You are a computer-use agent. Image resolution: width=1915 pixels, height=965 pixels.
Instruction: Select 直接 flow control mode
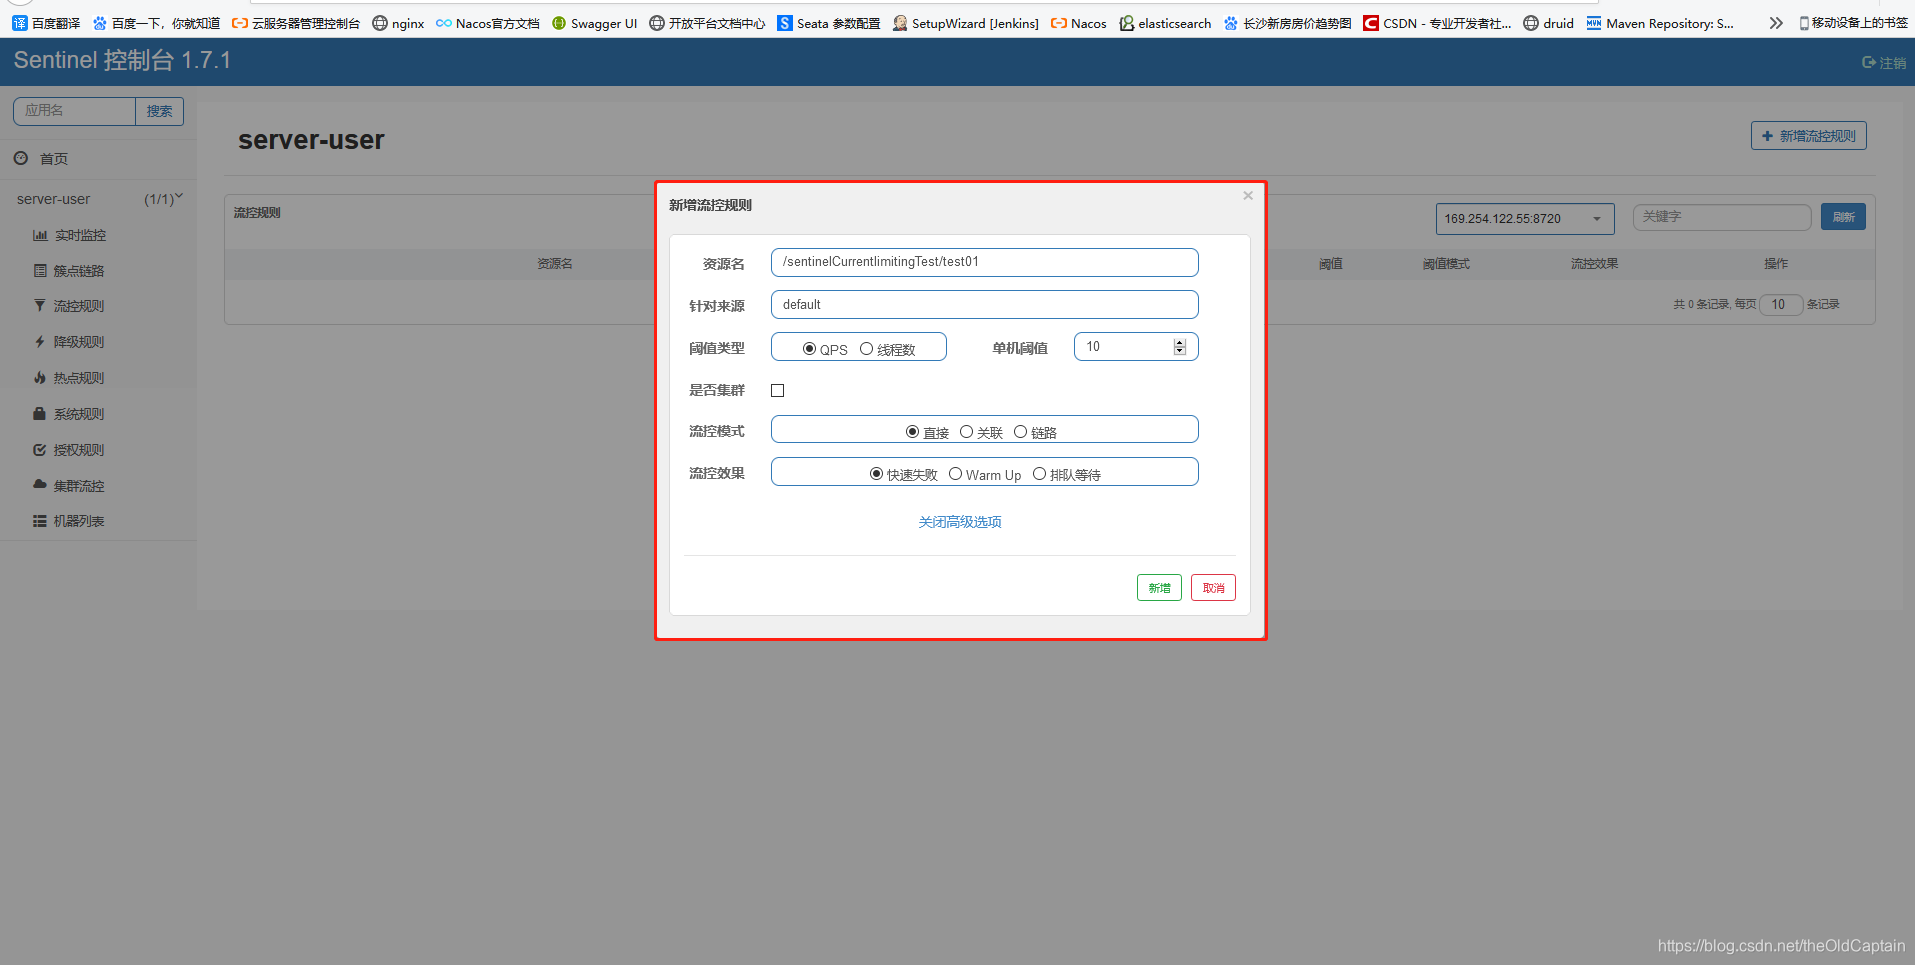(x=912, y=432)
